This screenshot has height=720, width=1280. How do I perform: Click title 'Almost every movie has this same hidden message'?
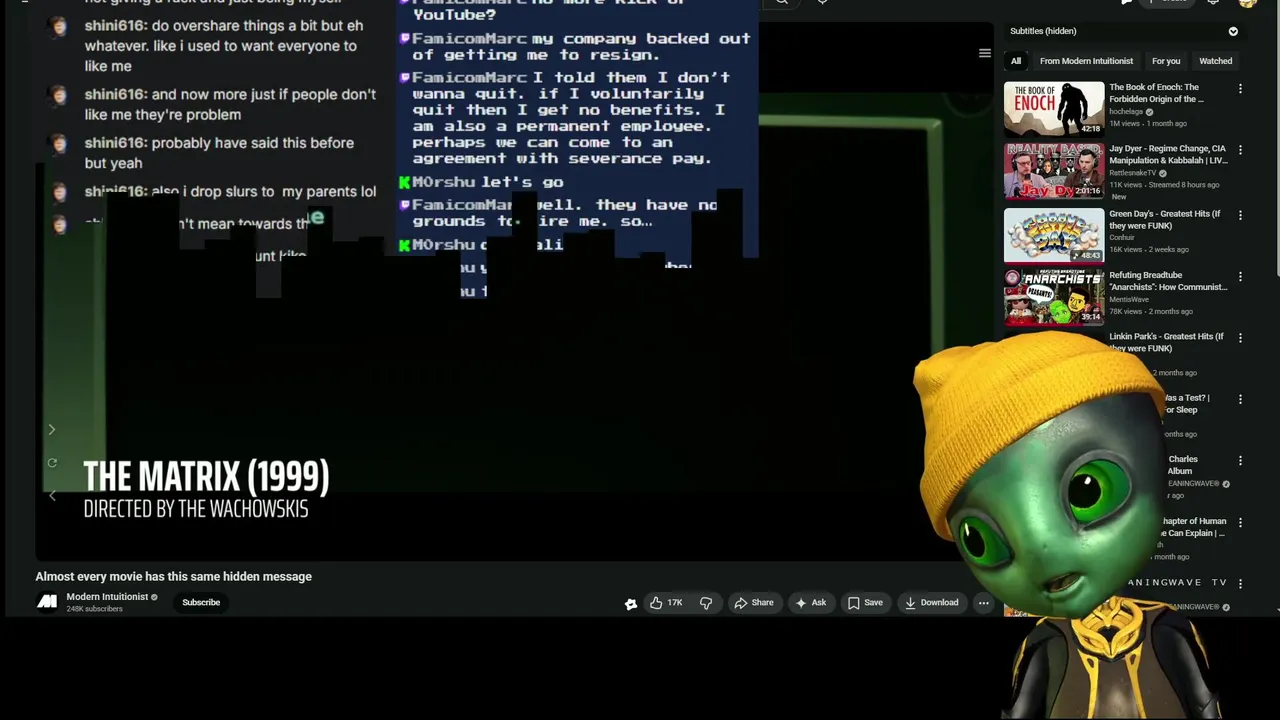174,576
